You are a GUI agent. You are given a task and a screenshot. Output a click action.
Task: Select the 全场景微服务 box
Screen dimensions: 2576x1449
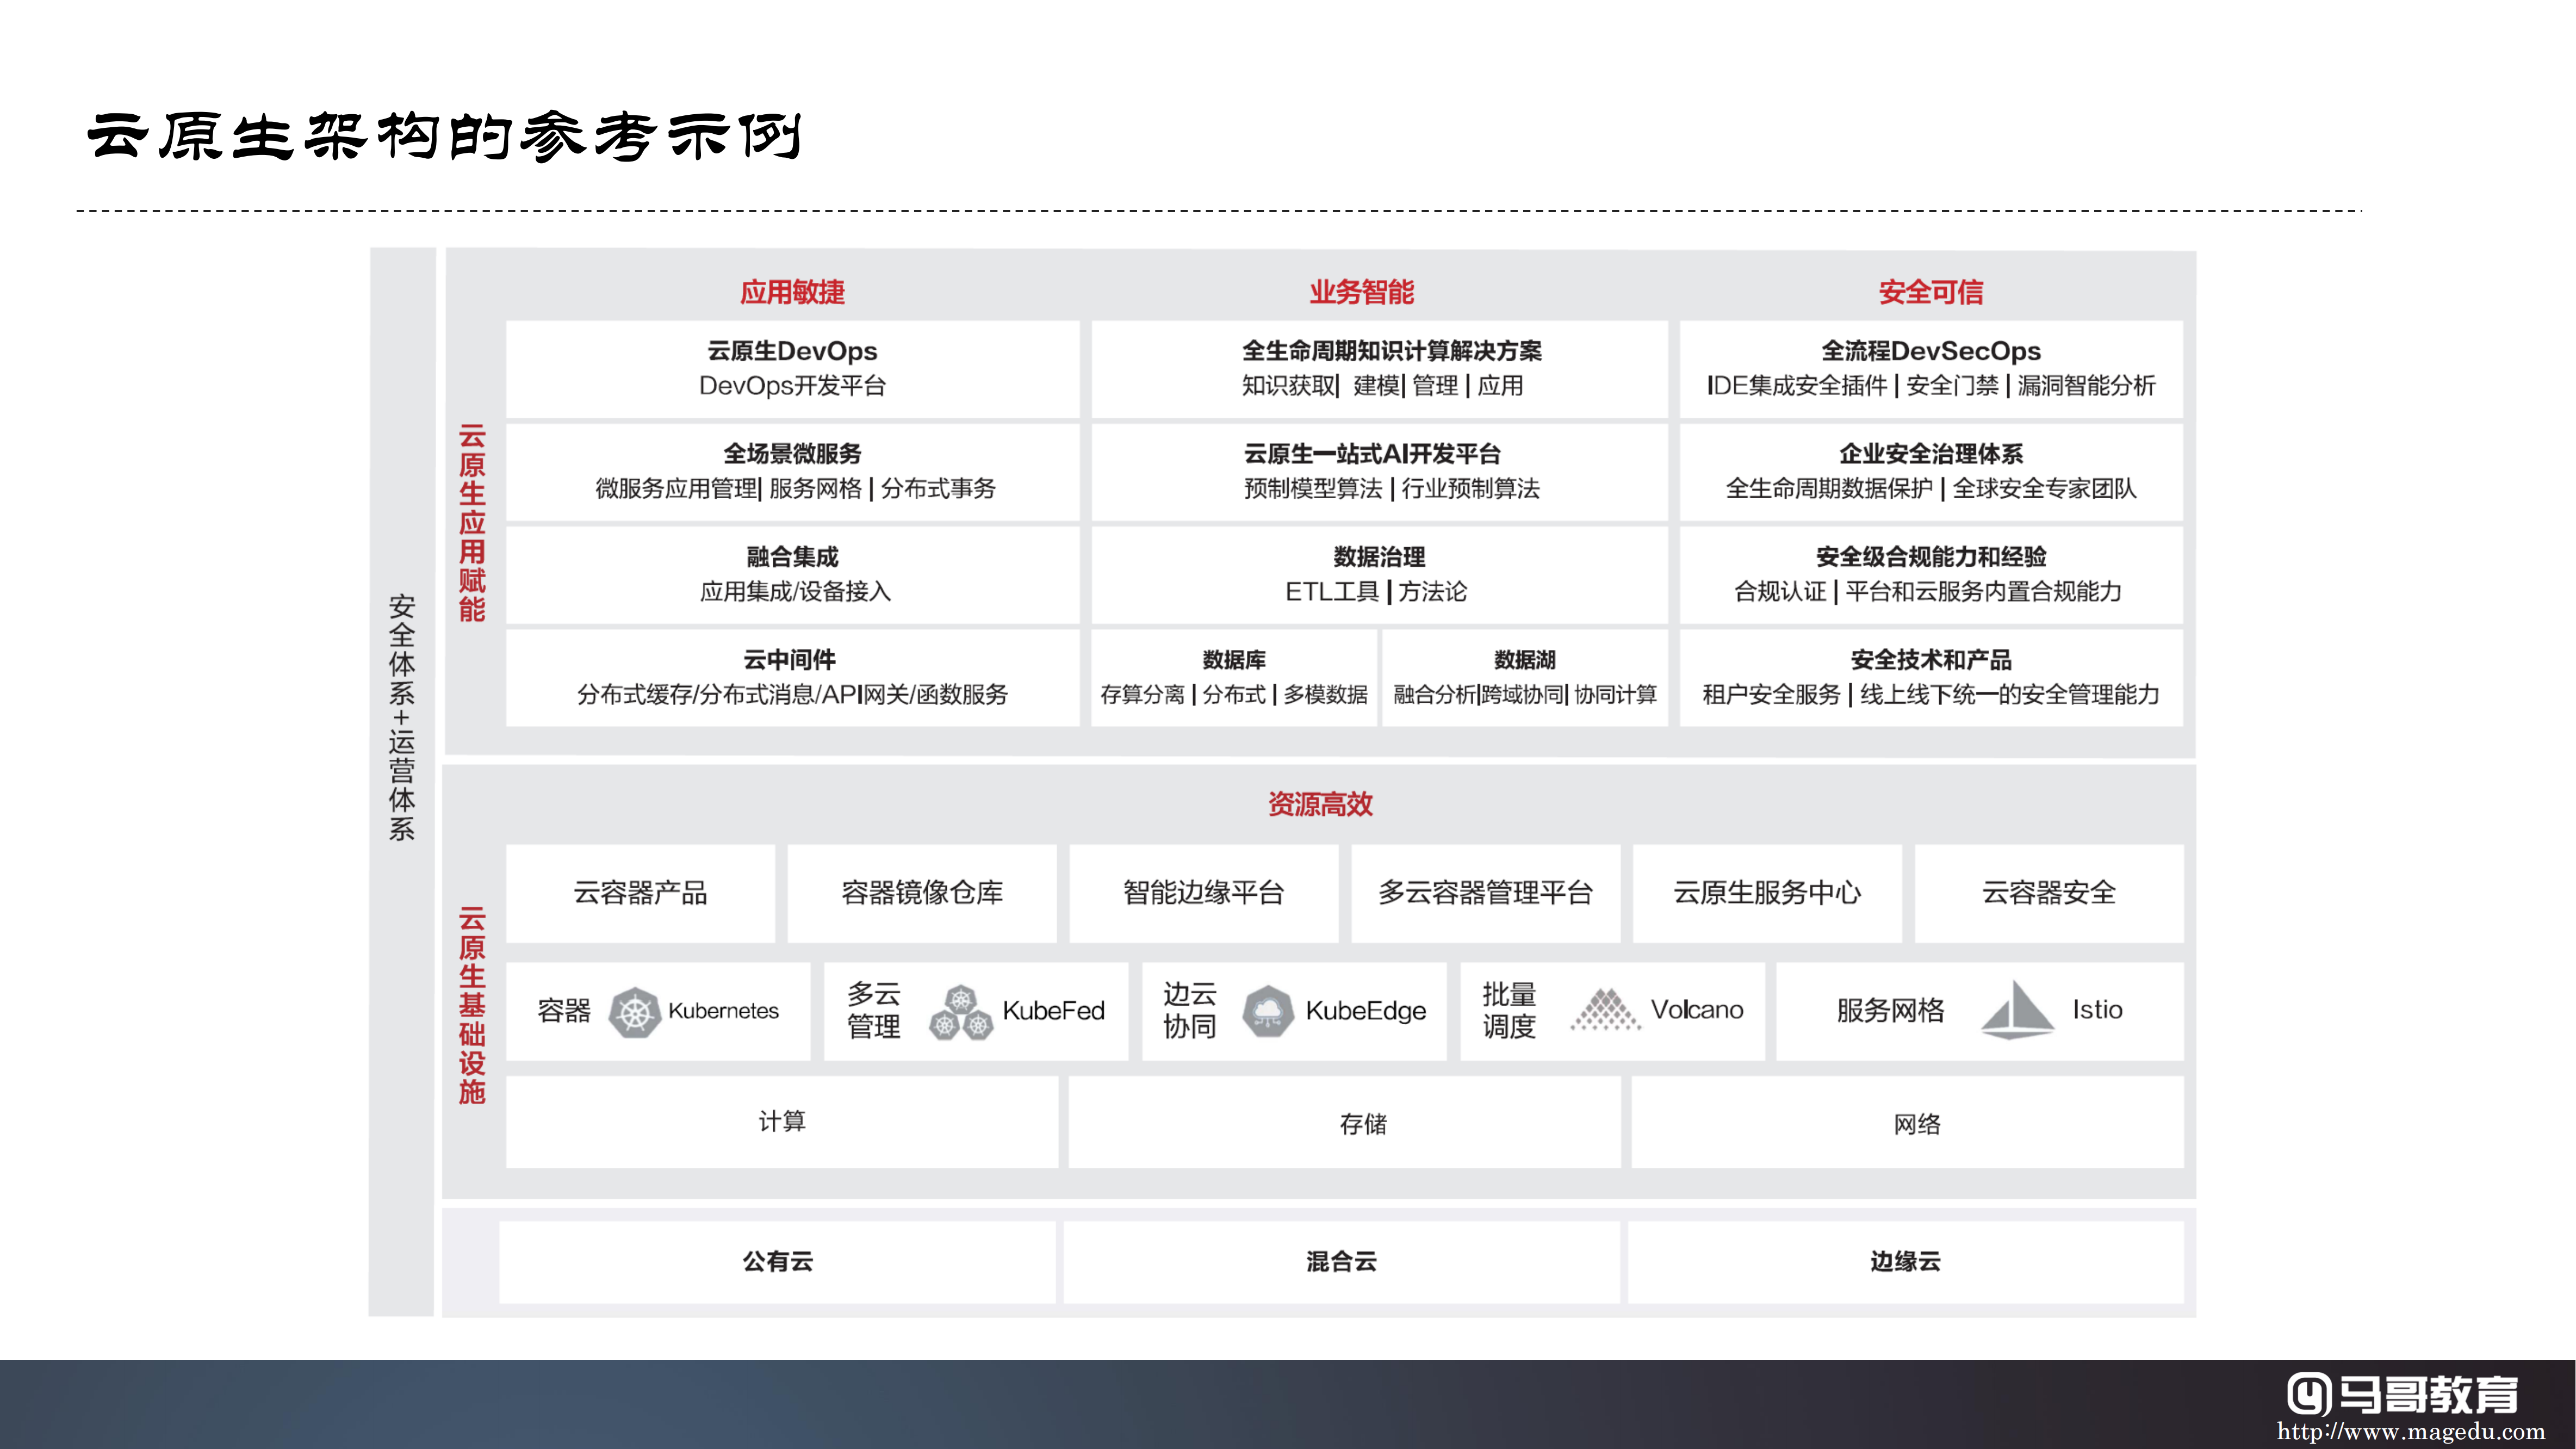(792, 471)
